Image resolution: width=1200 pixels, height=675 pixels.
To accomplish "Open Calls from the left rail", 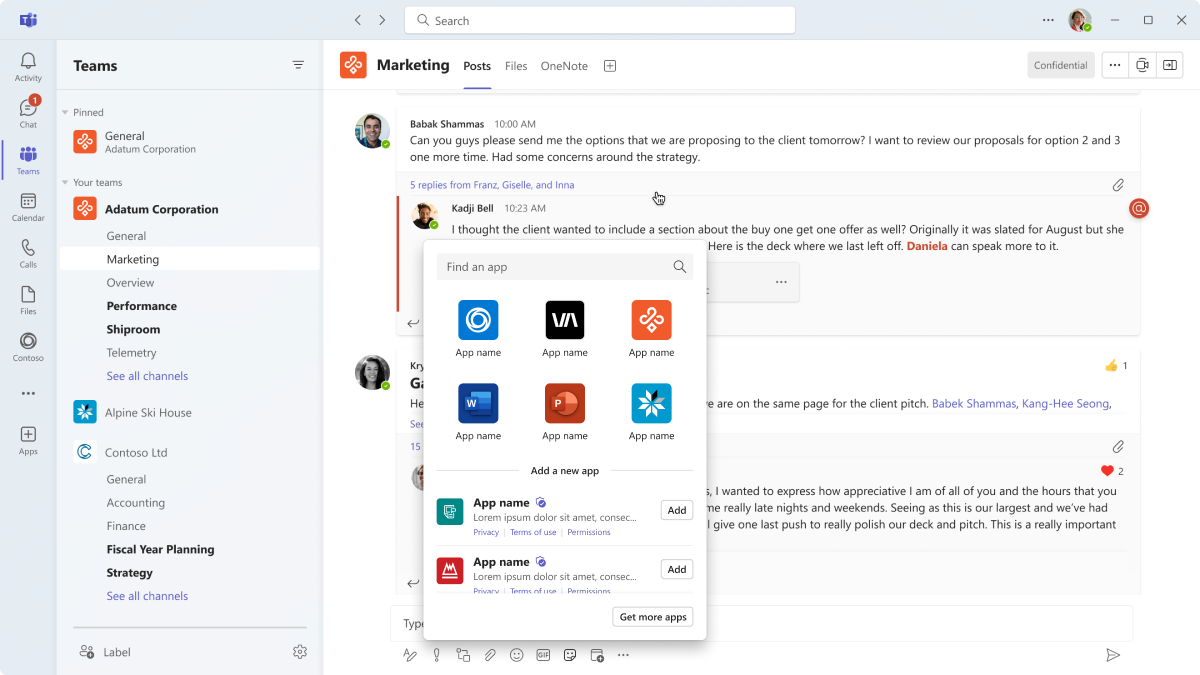I will tap(28, 253).
